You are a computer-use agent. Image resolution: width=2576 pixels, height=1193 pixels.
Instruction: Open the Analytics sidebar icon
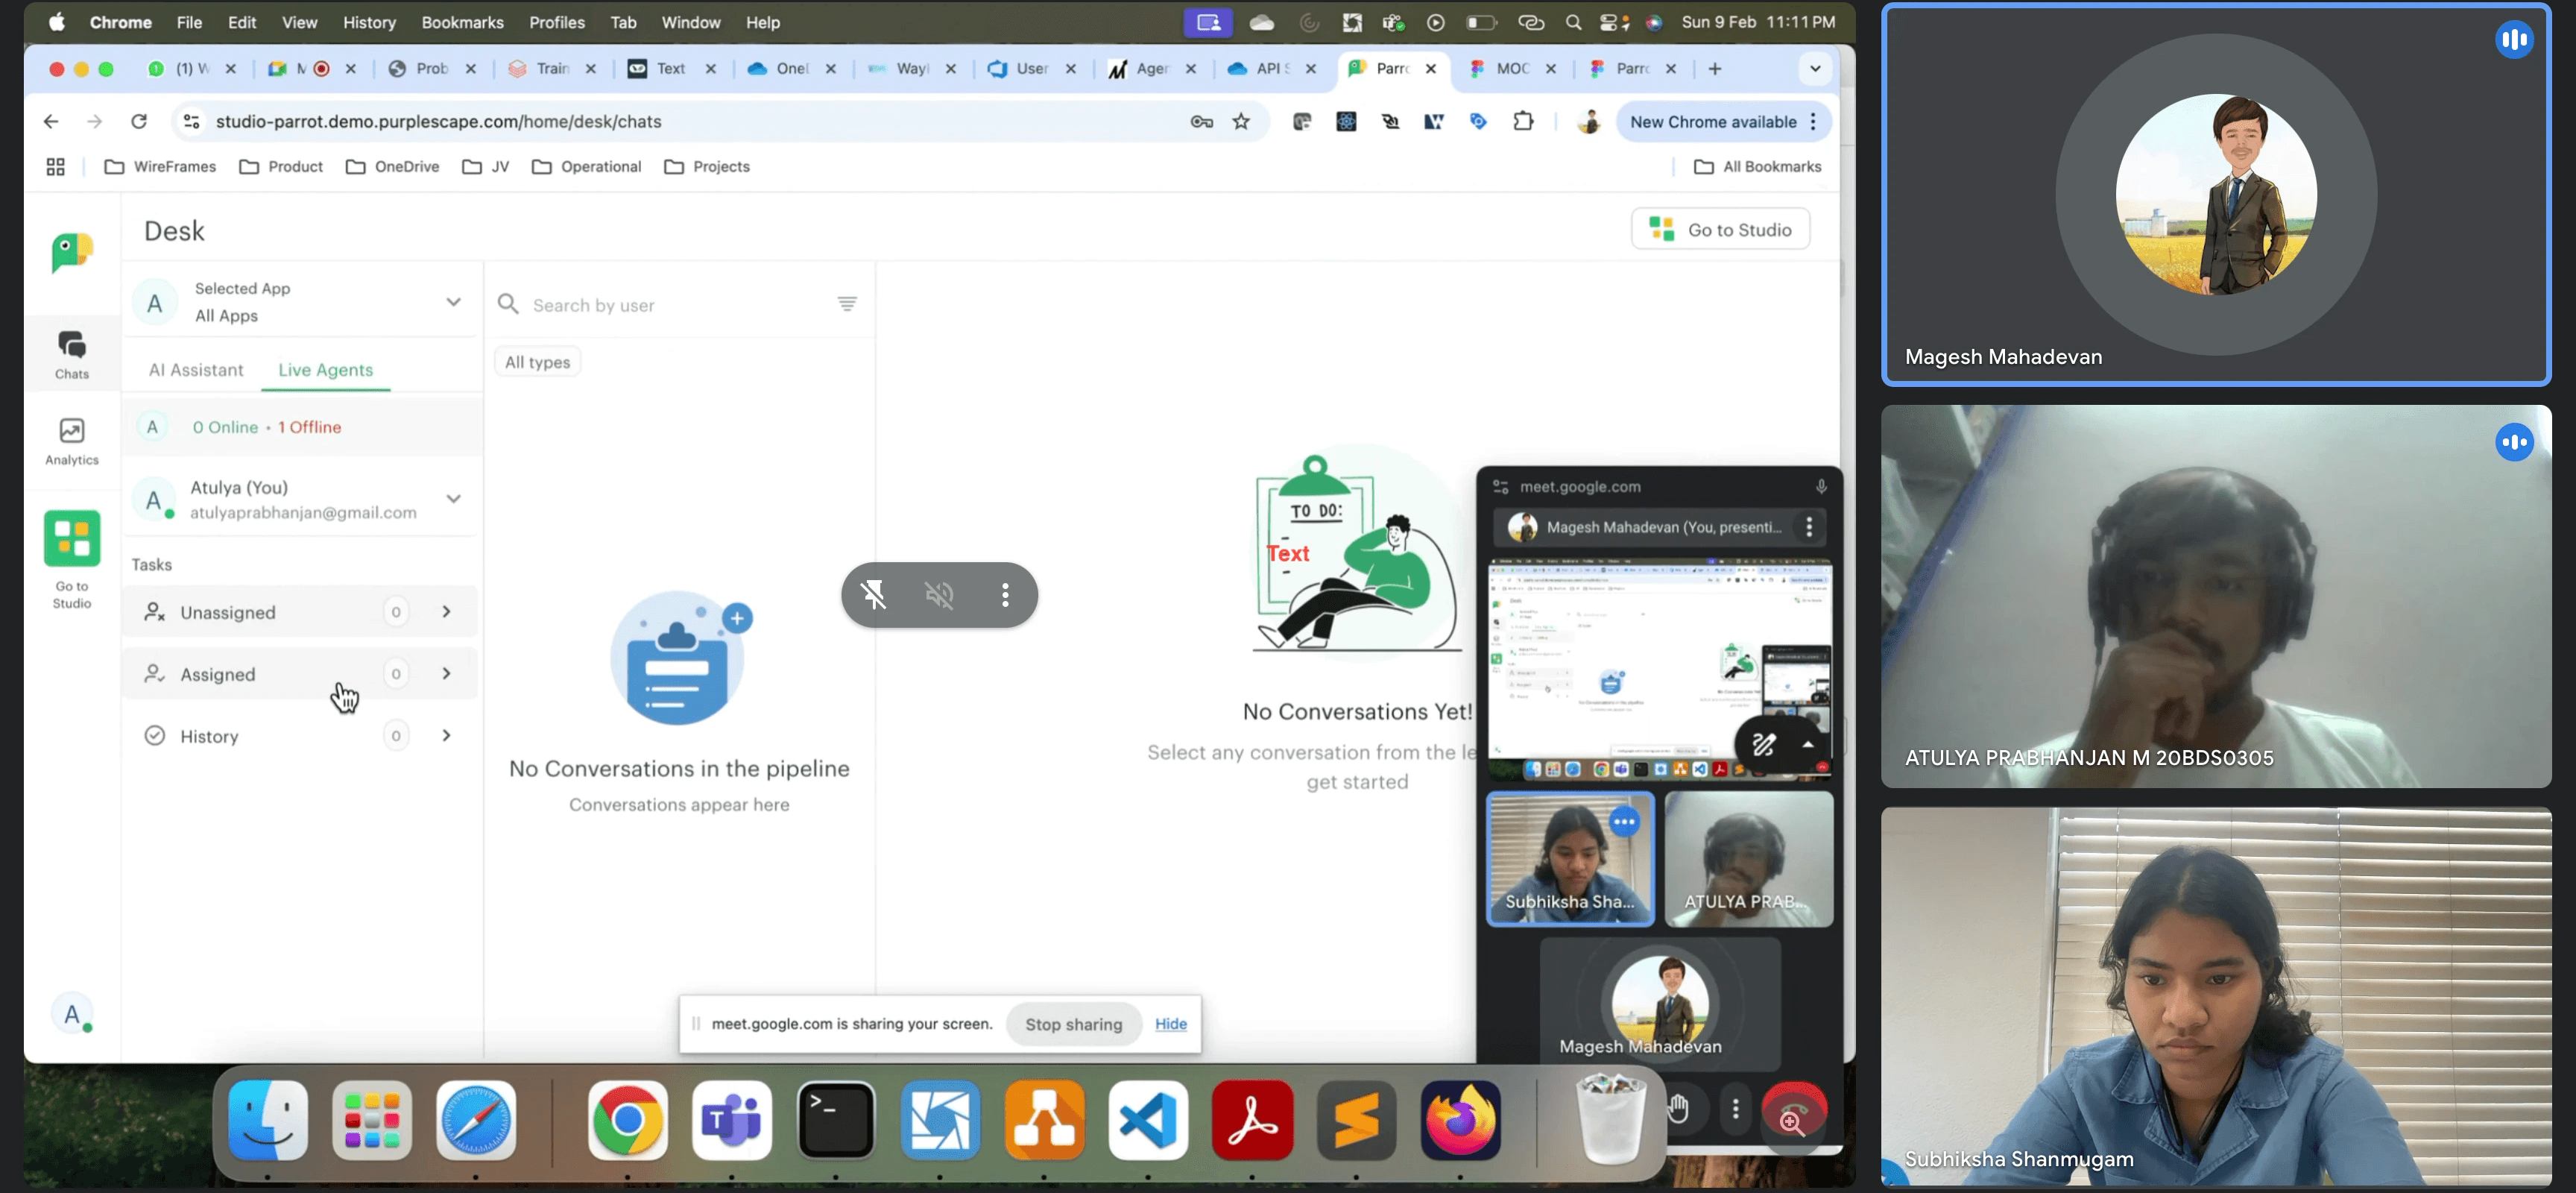[x=71, y=440]
